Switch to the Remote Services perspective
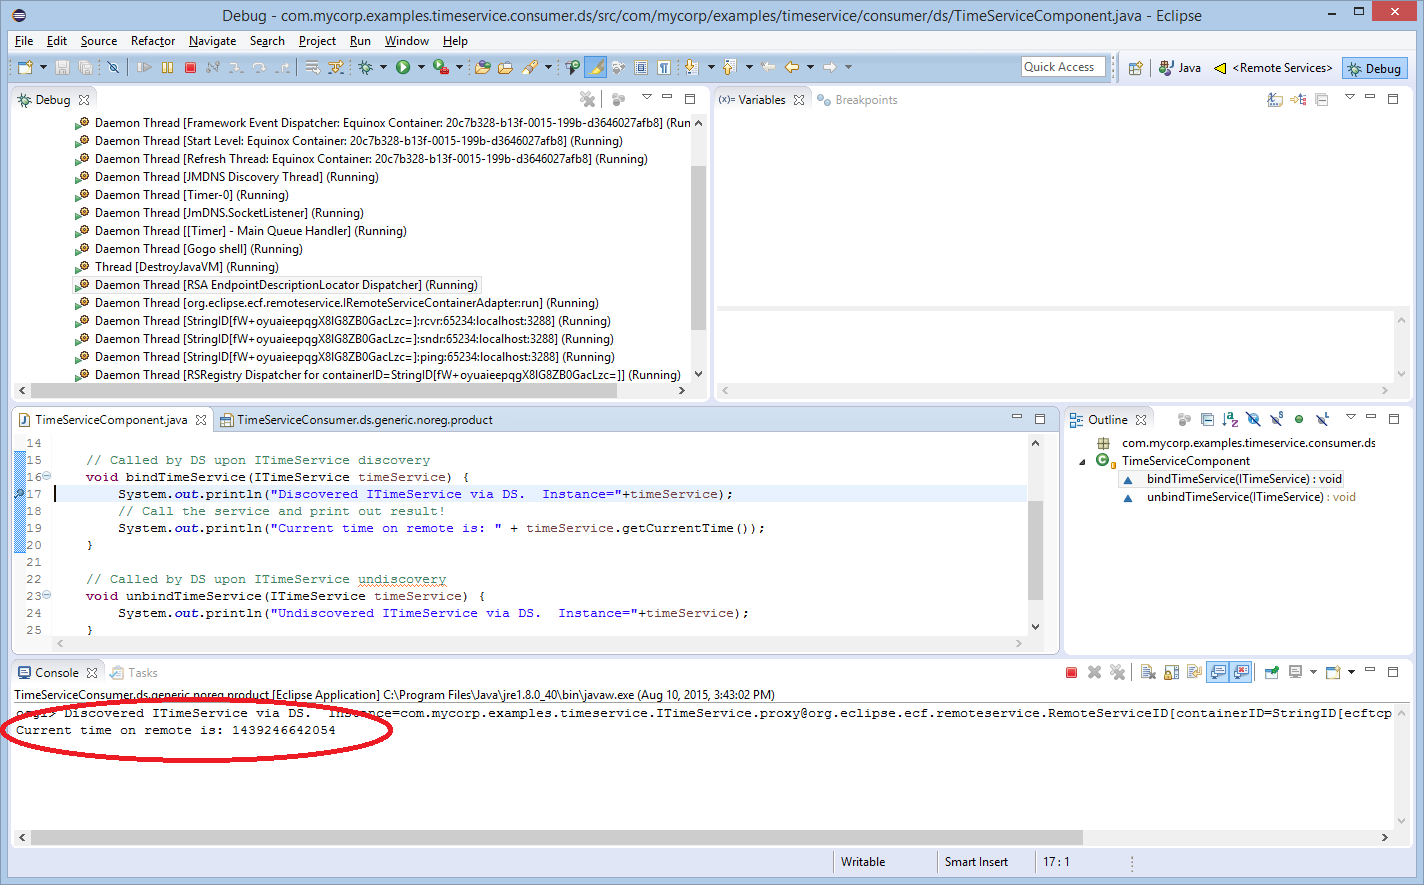 click(x=1273, y=68)
